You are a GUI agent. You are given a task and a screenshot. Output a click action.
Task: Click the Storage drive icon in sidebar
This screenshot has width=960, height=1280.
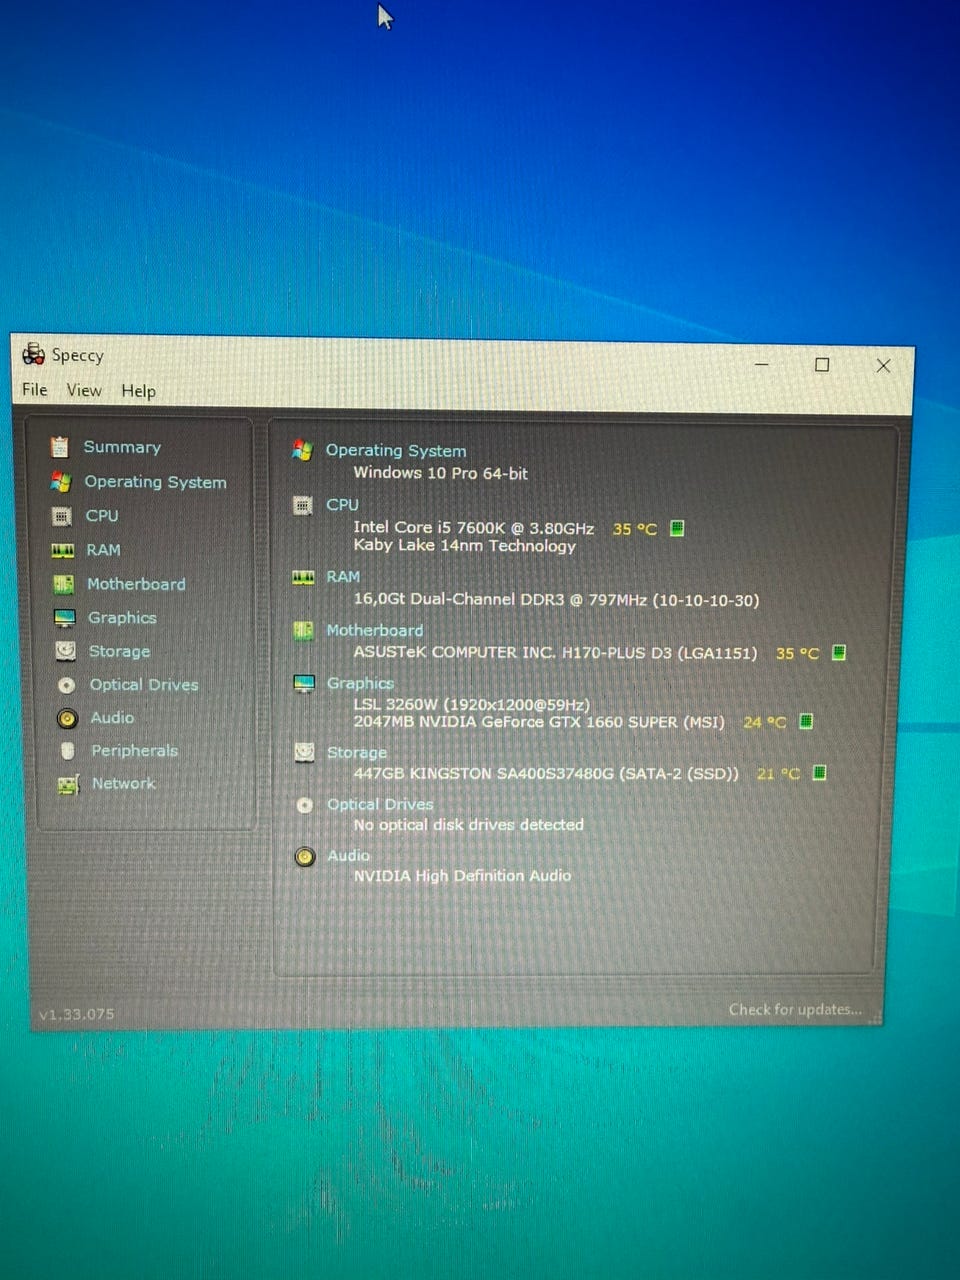(x=66, y=651)
